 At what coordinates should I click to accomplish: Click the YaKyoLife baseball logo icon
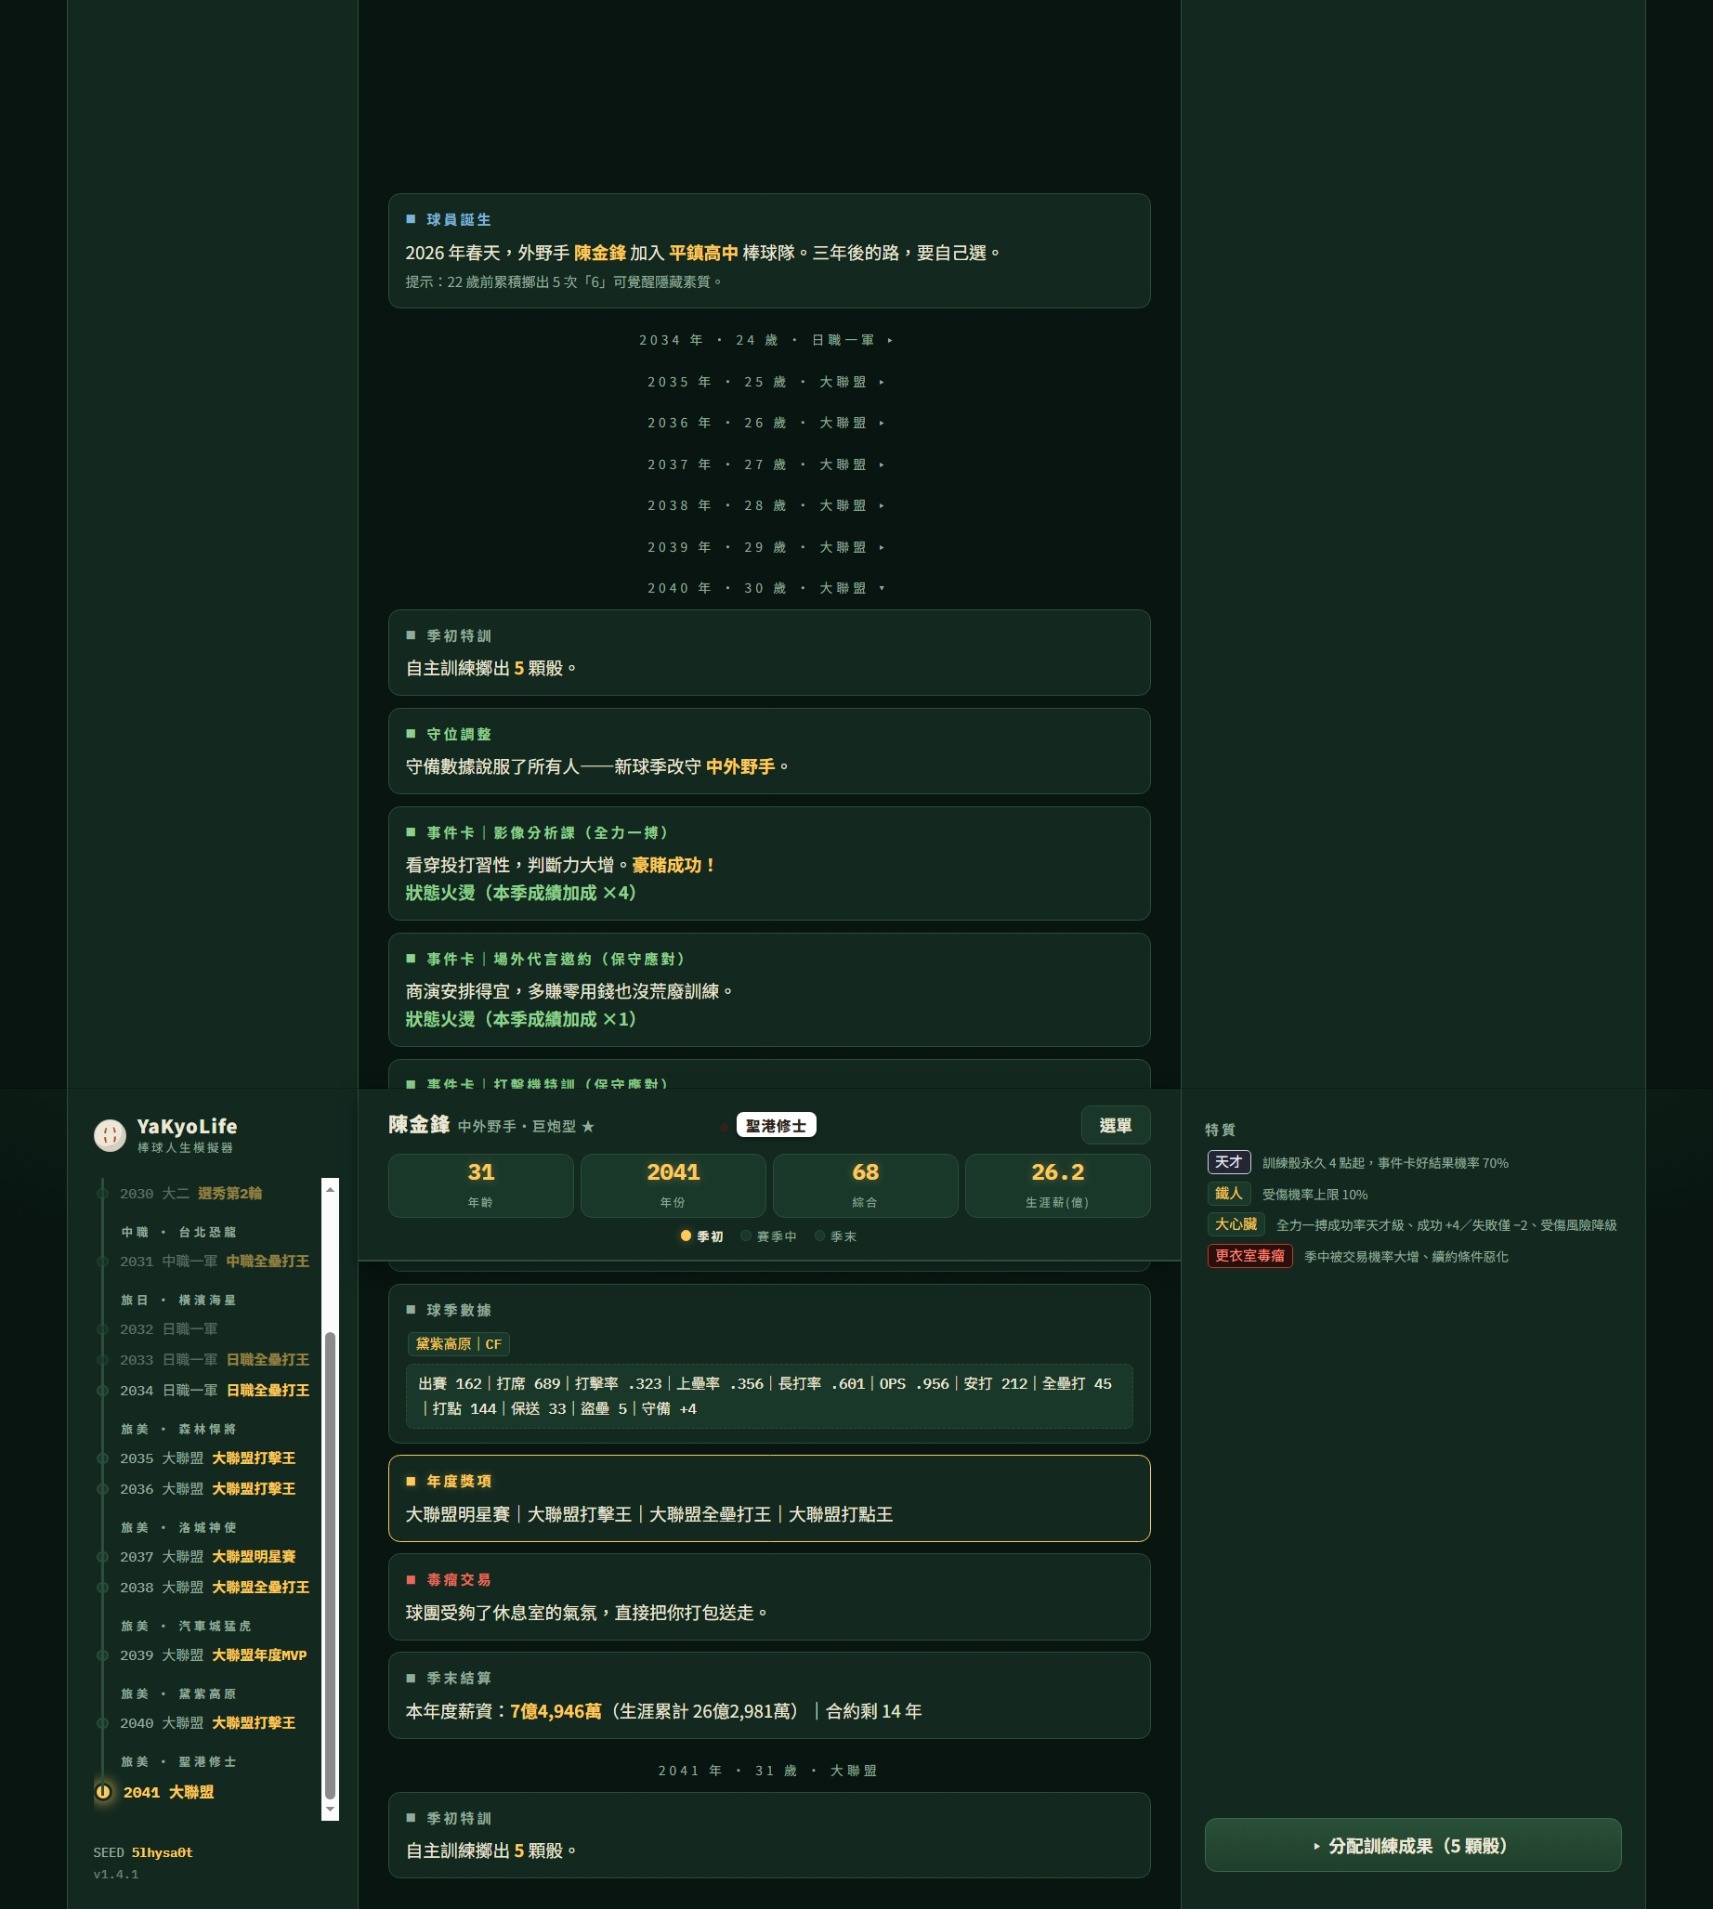[x=110, y=1134]
